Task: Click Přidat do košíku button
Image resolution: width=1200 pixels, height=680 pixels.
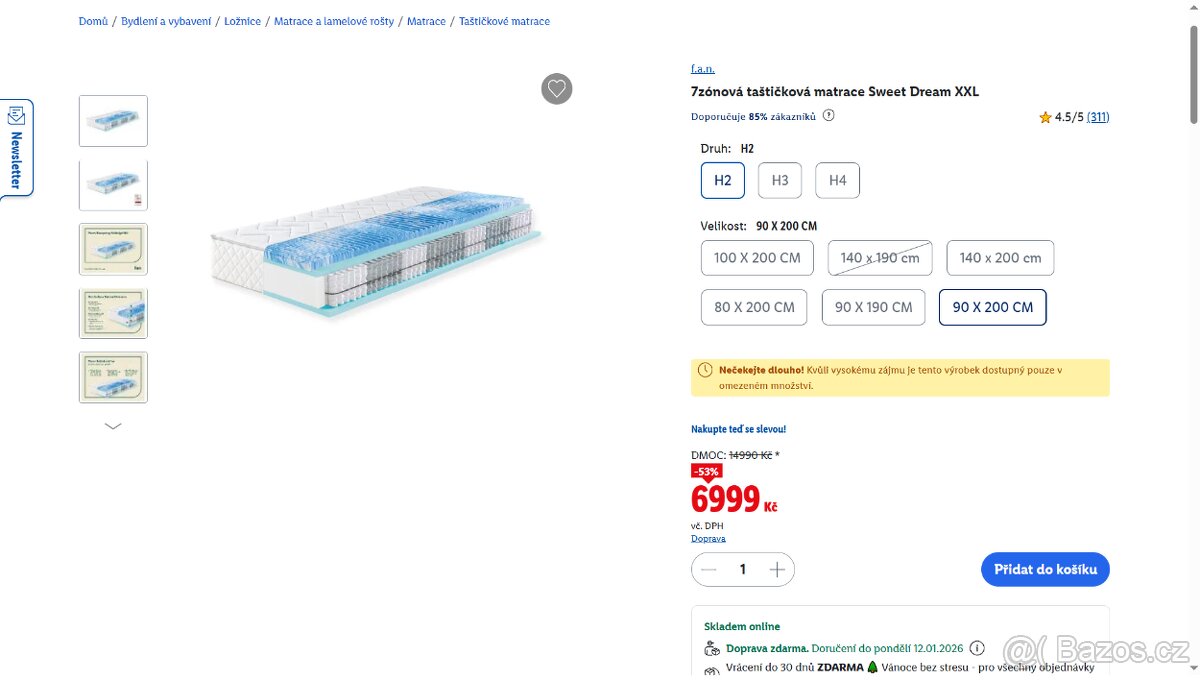Action: coord(1045,569)
